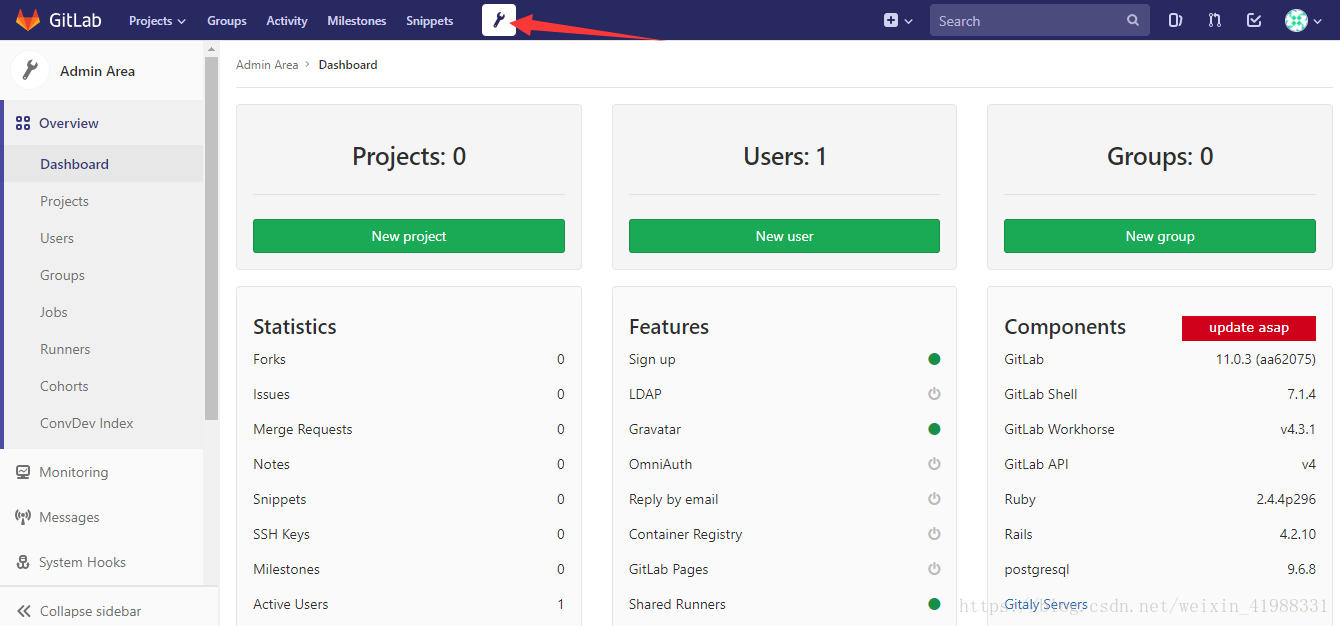Open the Issues icon in navbar
Image resolution: width=1340 pixels, height=626 pixels.
click(1176, 20)
